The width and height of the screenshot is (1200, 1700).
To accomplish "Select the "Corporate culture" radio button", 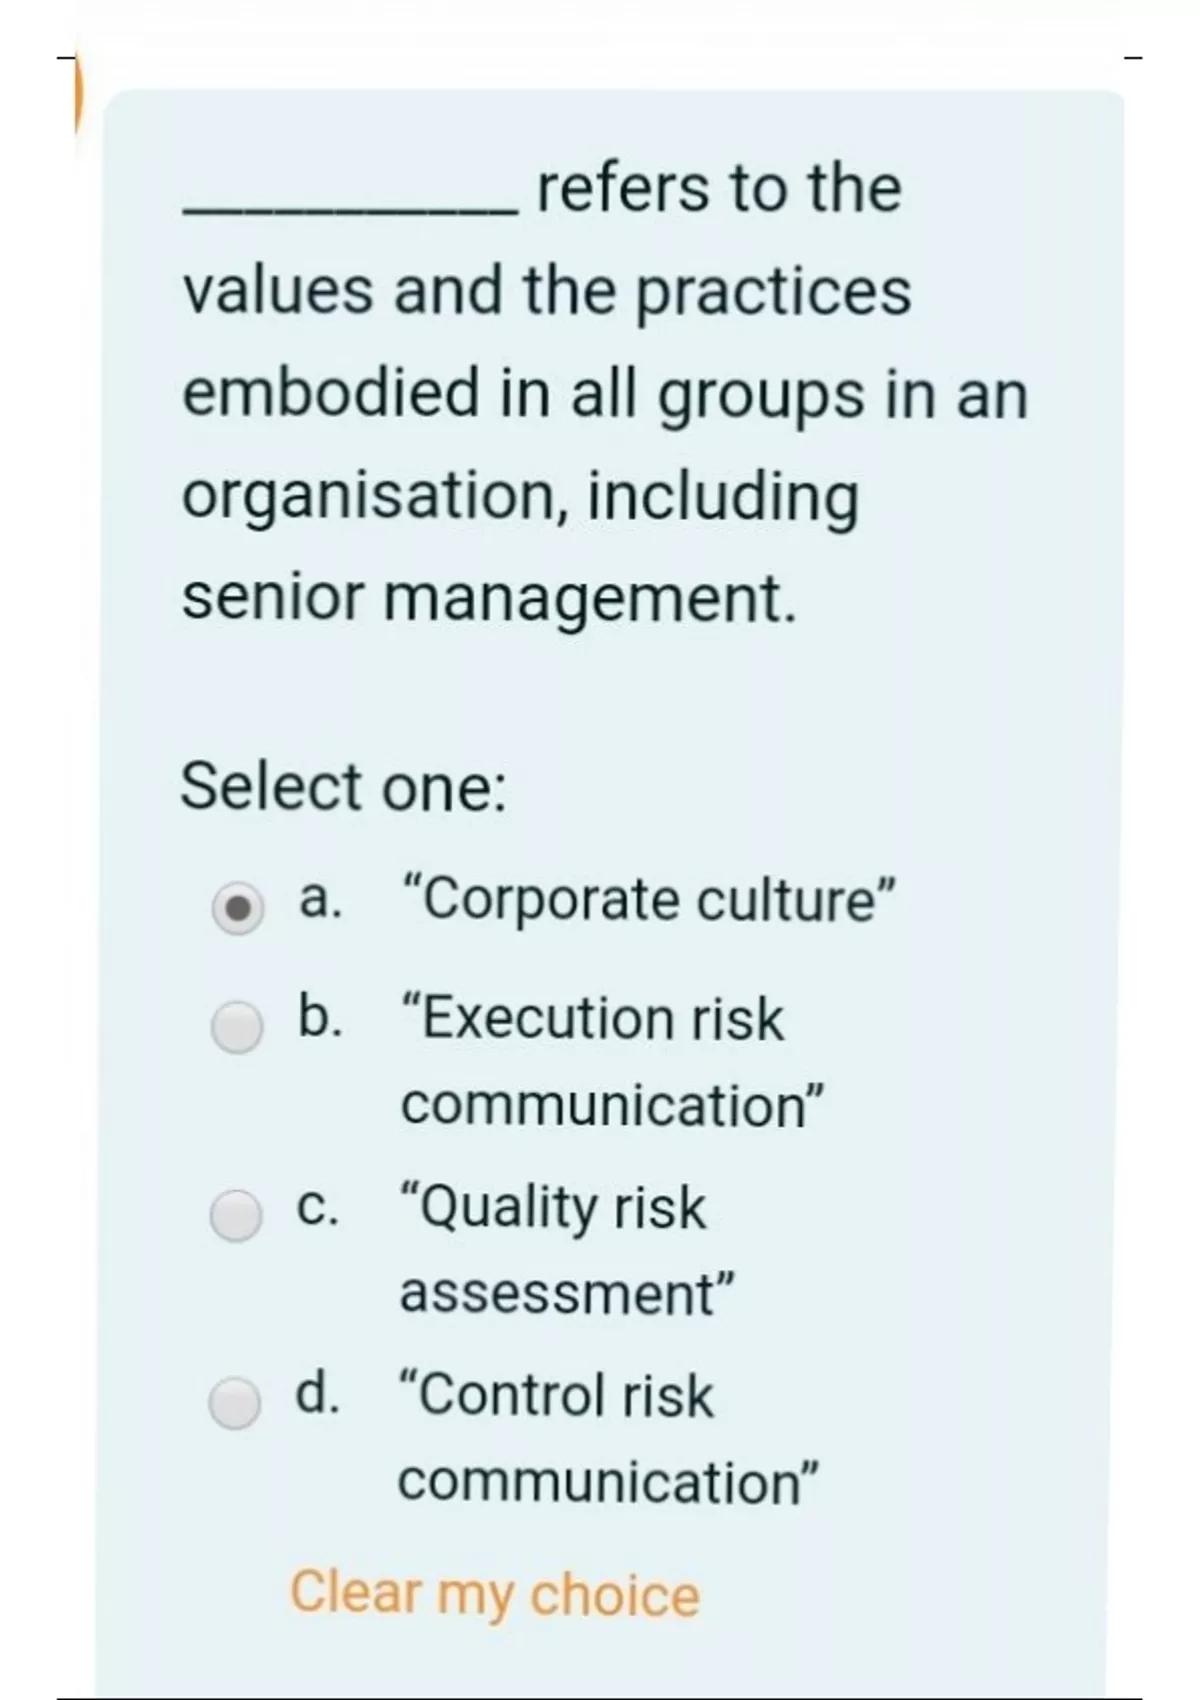I will pos(237,908).
